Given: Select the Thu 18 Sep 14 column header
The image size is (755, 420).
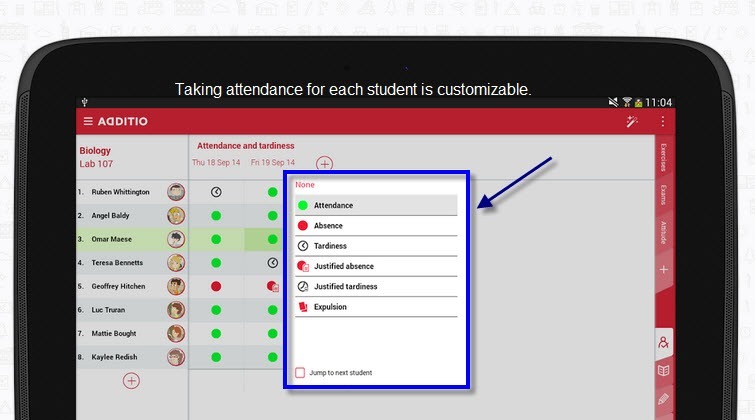Looking at the screenshot, I should tap(216, 162).
